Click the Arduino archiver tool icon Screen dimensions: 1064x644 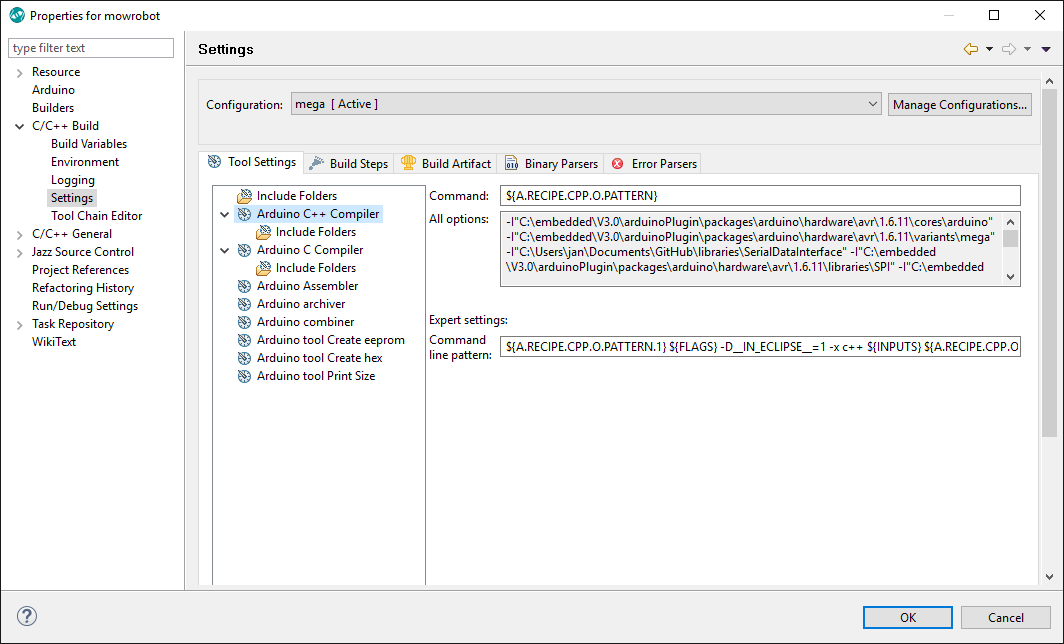(244, 304)
